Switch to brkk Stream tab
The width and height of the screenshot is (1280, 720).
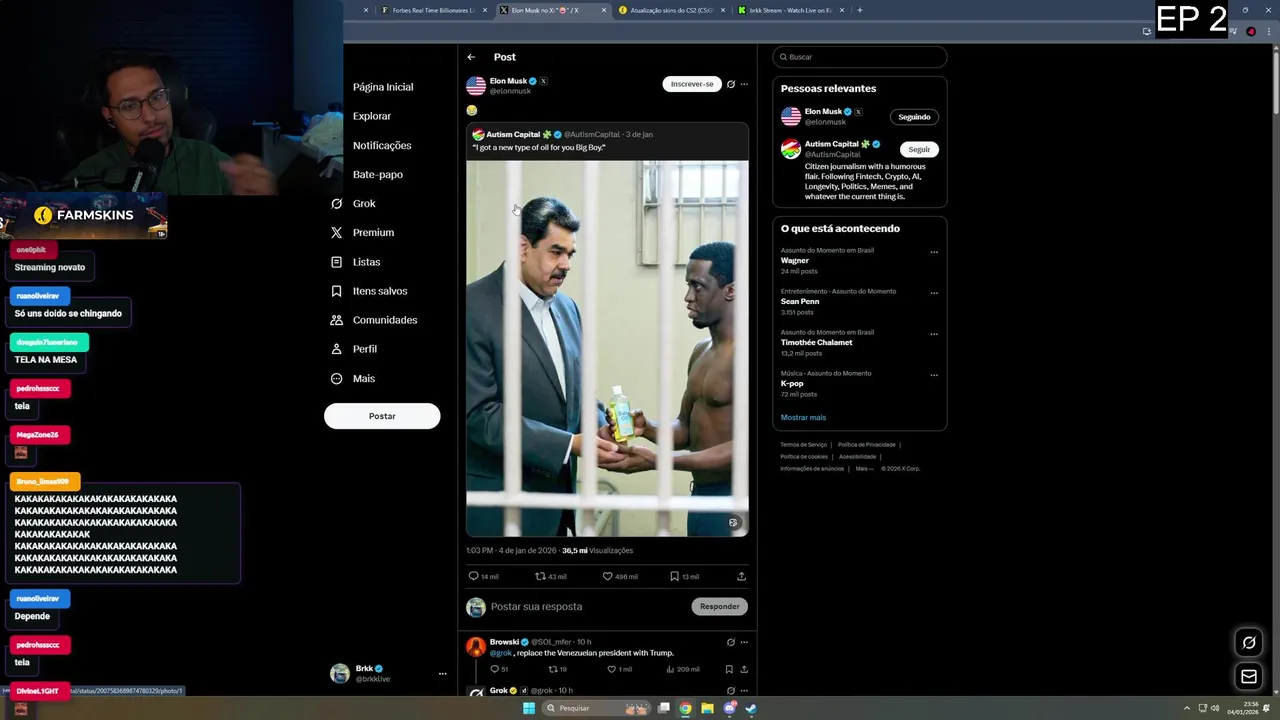click(x=790, y=10)
